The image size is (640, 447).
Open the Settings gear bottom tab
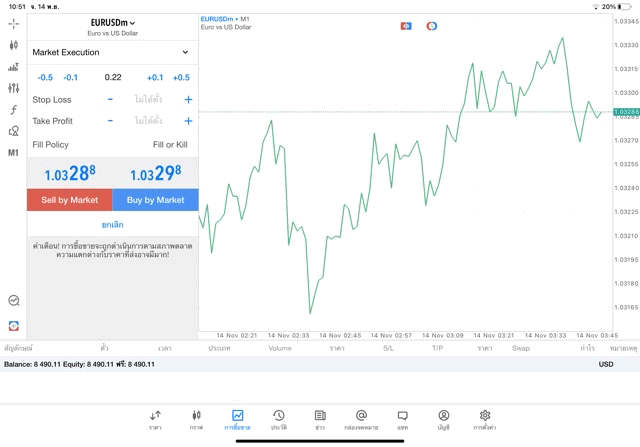[x=484, y=420]
